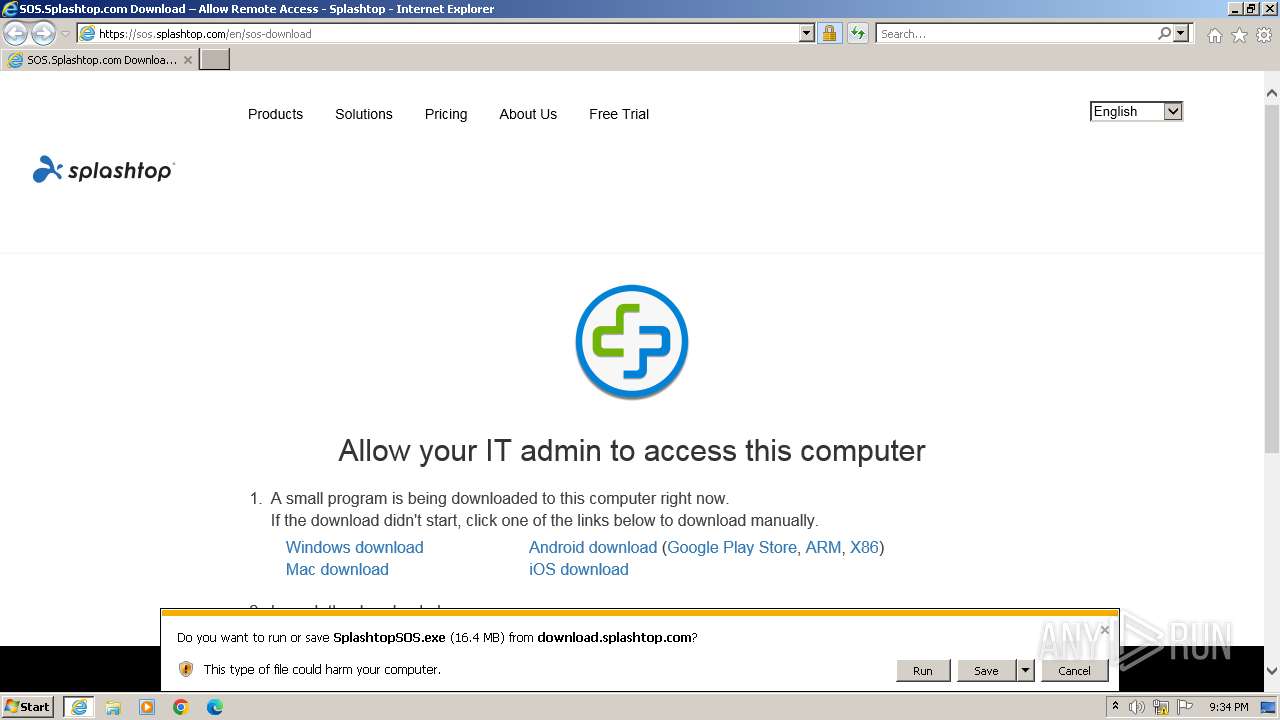Click the volume speaker tray icon
1280x720 pixels.
coord(1137,707)
